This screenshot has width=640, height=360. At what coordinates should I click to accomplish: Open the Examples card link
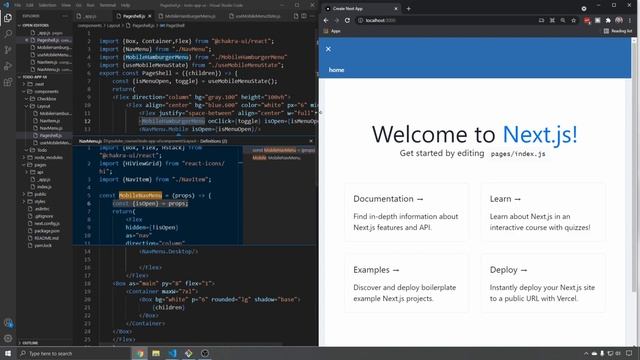pyautogui.click(x=407, y=284)
